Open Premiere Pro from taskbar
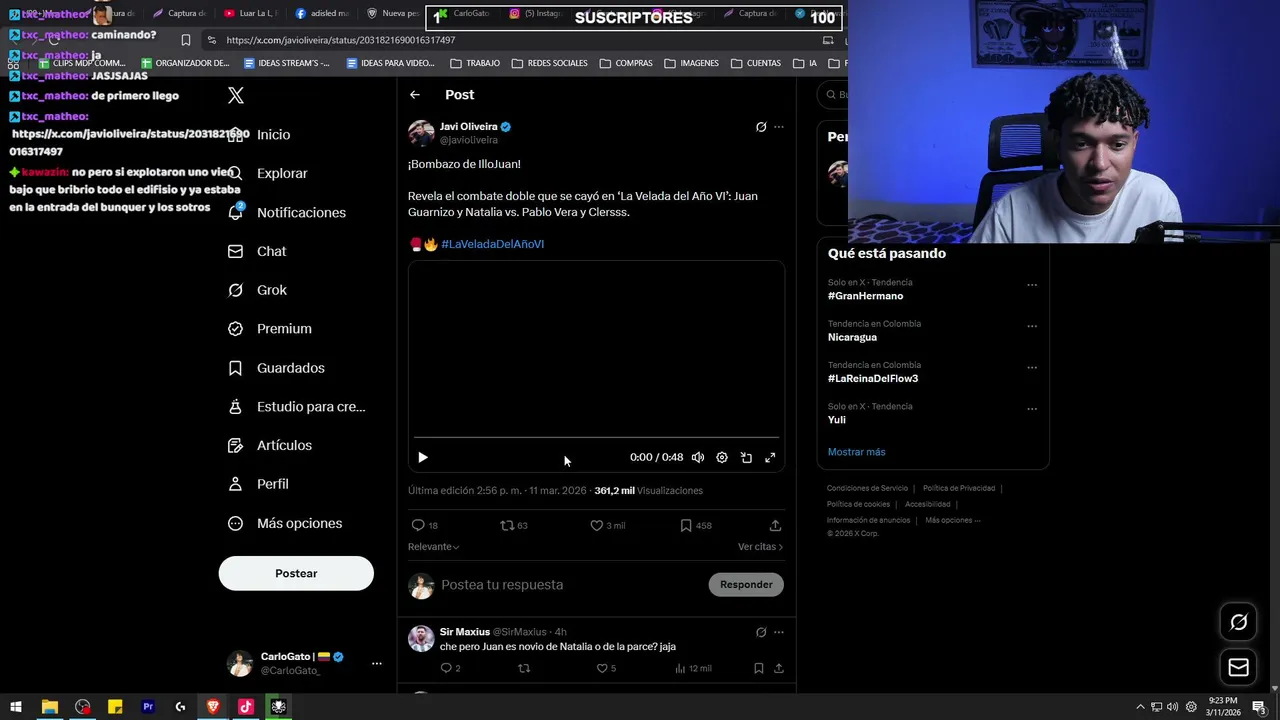This screenshot has width=1280, height=720. coord(148,707)
